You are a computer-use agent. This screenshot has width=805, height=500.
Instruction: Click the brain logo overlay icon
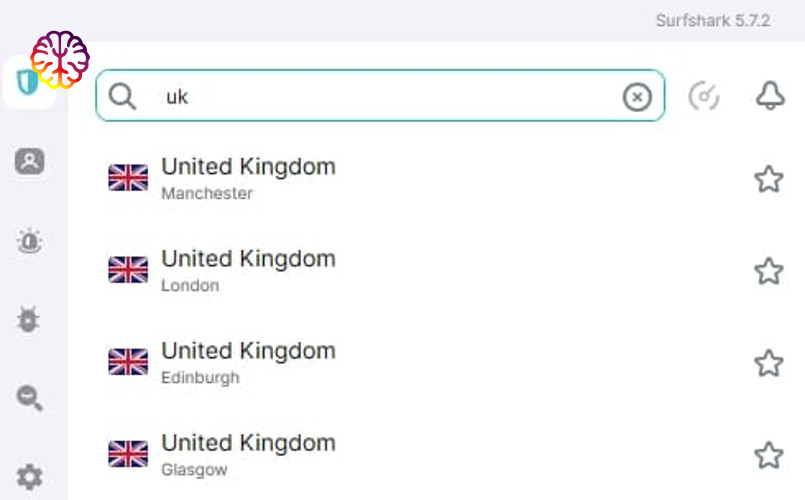tap(60, 59)
